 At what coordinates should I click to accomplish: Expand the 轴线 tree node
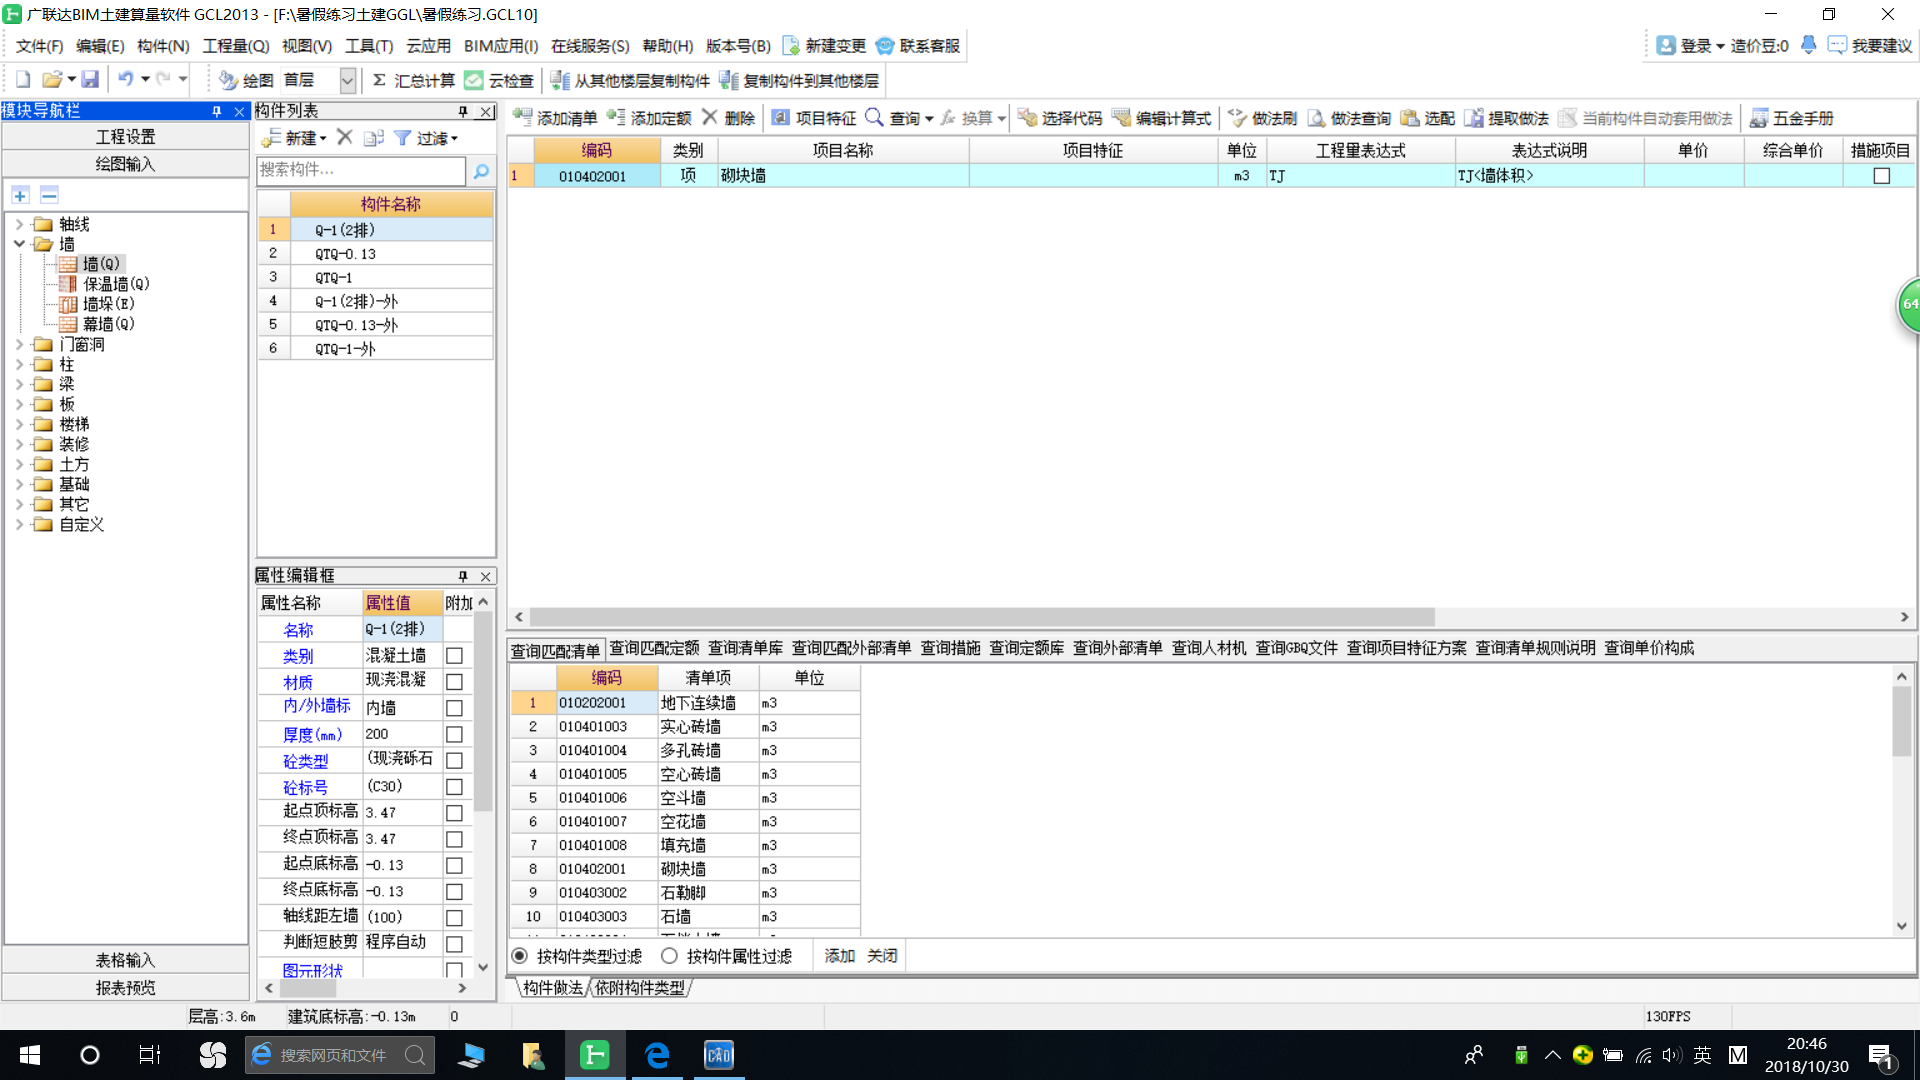(x=19, y=224)
